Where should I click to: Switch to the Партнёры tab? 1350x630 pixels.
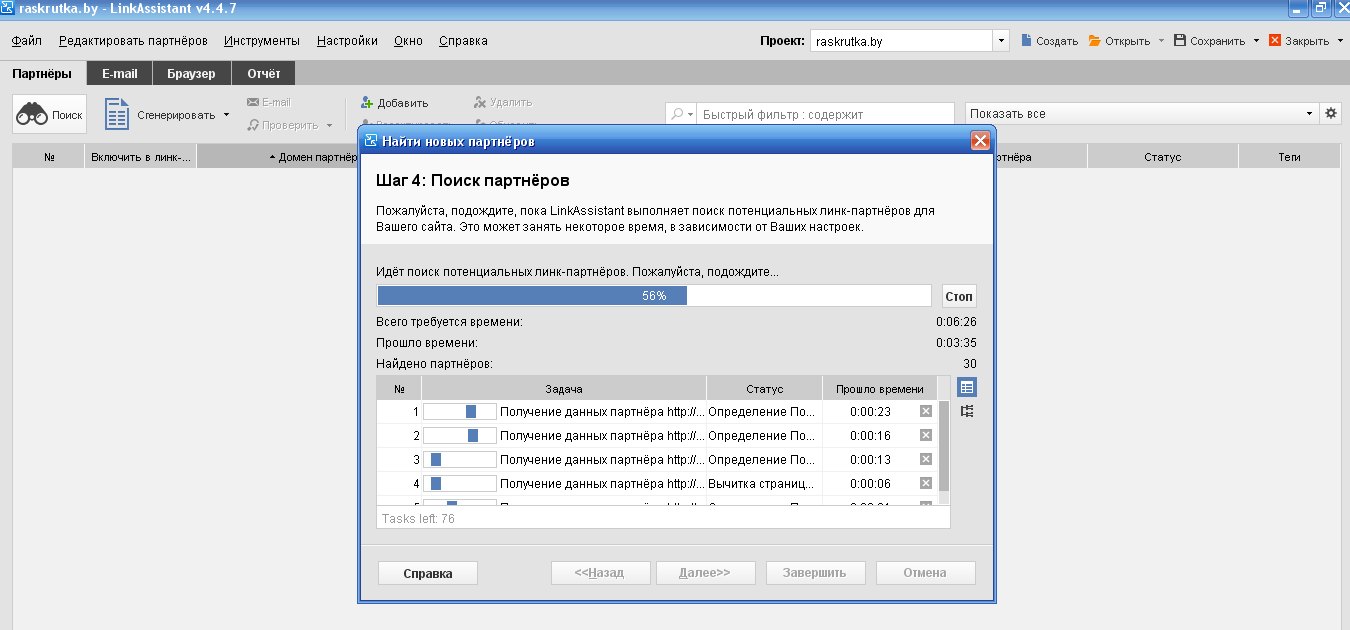43,73
